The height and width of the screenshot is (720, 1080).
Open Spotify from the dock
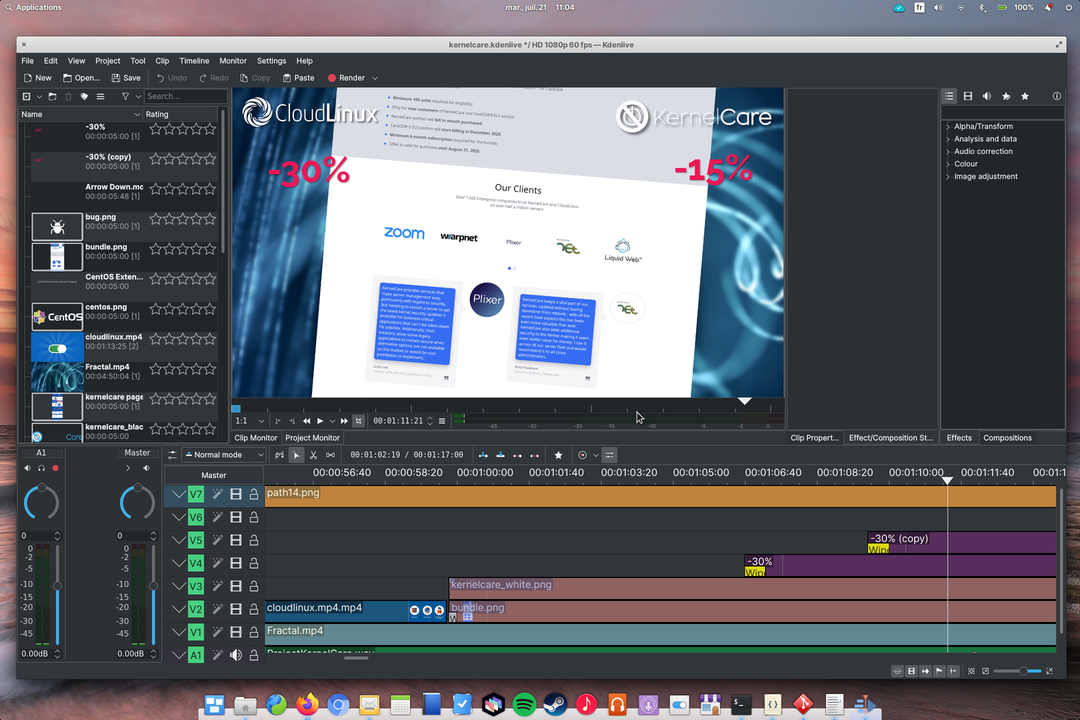[524, 704]
